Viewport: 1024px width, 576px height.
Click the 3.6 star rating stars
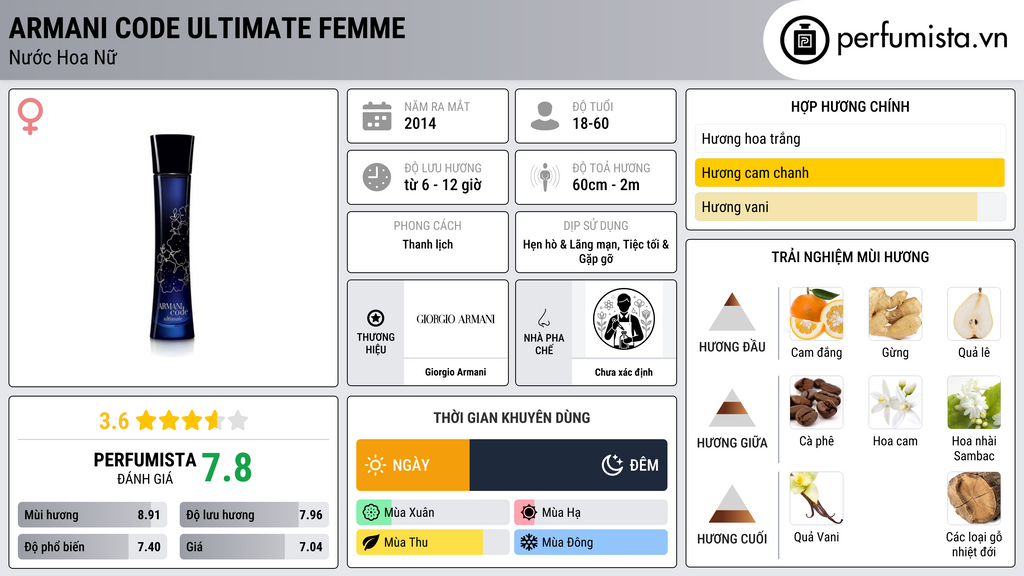click(x=192, y=420)
